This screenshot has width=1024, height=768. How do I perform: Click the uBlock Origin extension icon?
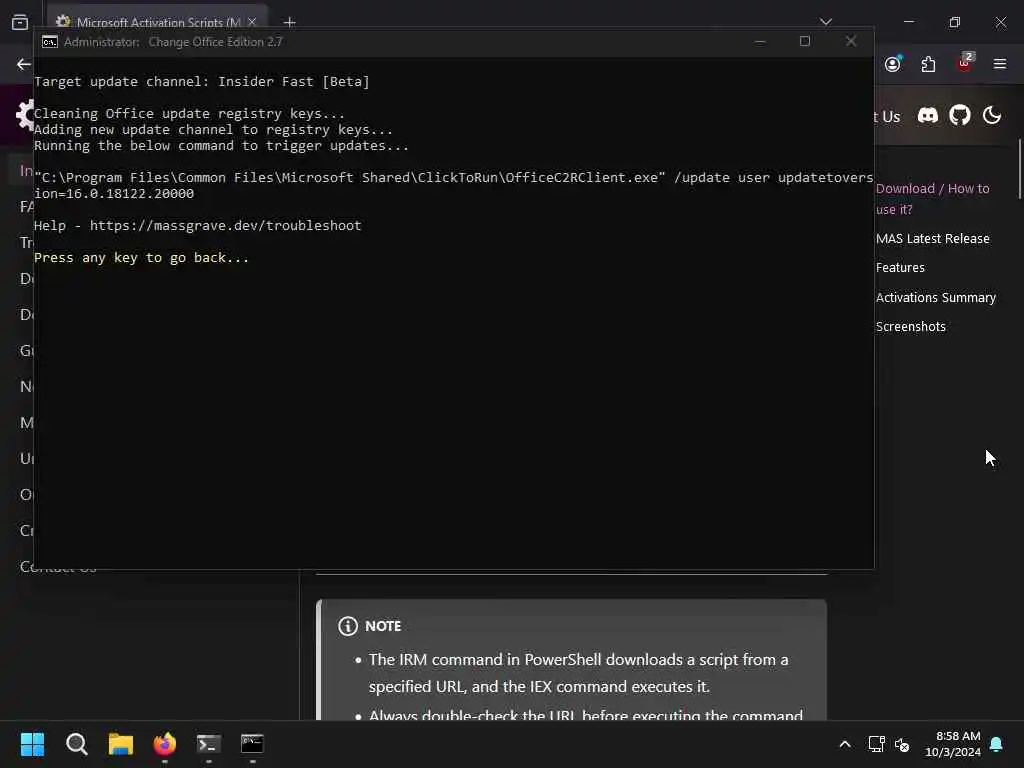[965, 63]
